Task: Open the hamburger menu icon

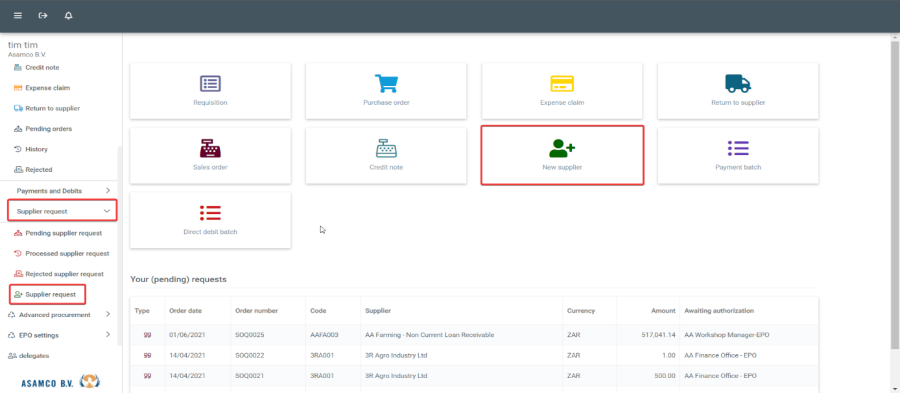Action: (18, 15)
